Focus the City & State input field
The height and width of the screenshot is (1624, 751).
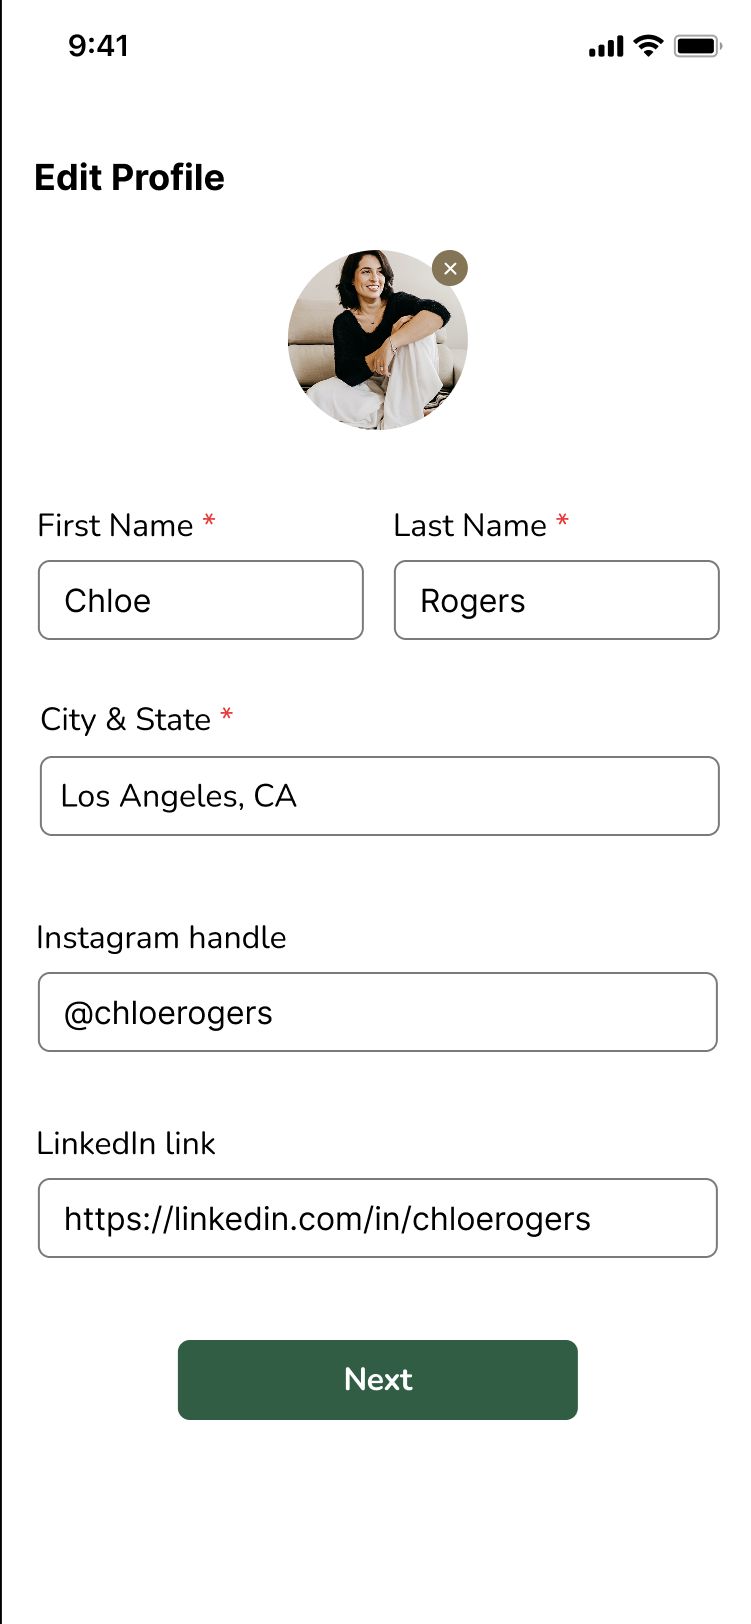coord(379,796)
